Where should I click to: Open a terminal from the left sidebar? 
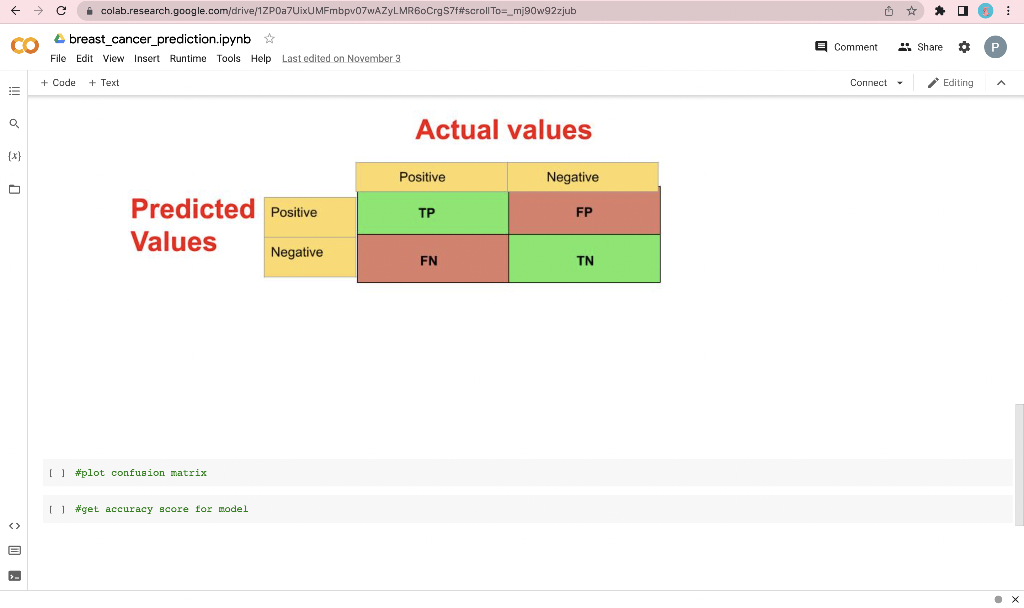click(14, 575)
